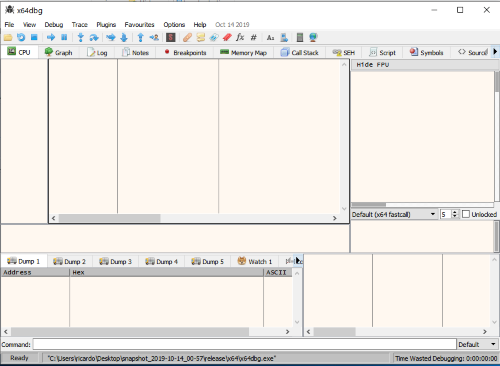Open the Default command type dropdown
Image resolution: width=500 pixels, height=366 pixels.
[477, 344]
